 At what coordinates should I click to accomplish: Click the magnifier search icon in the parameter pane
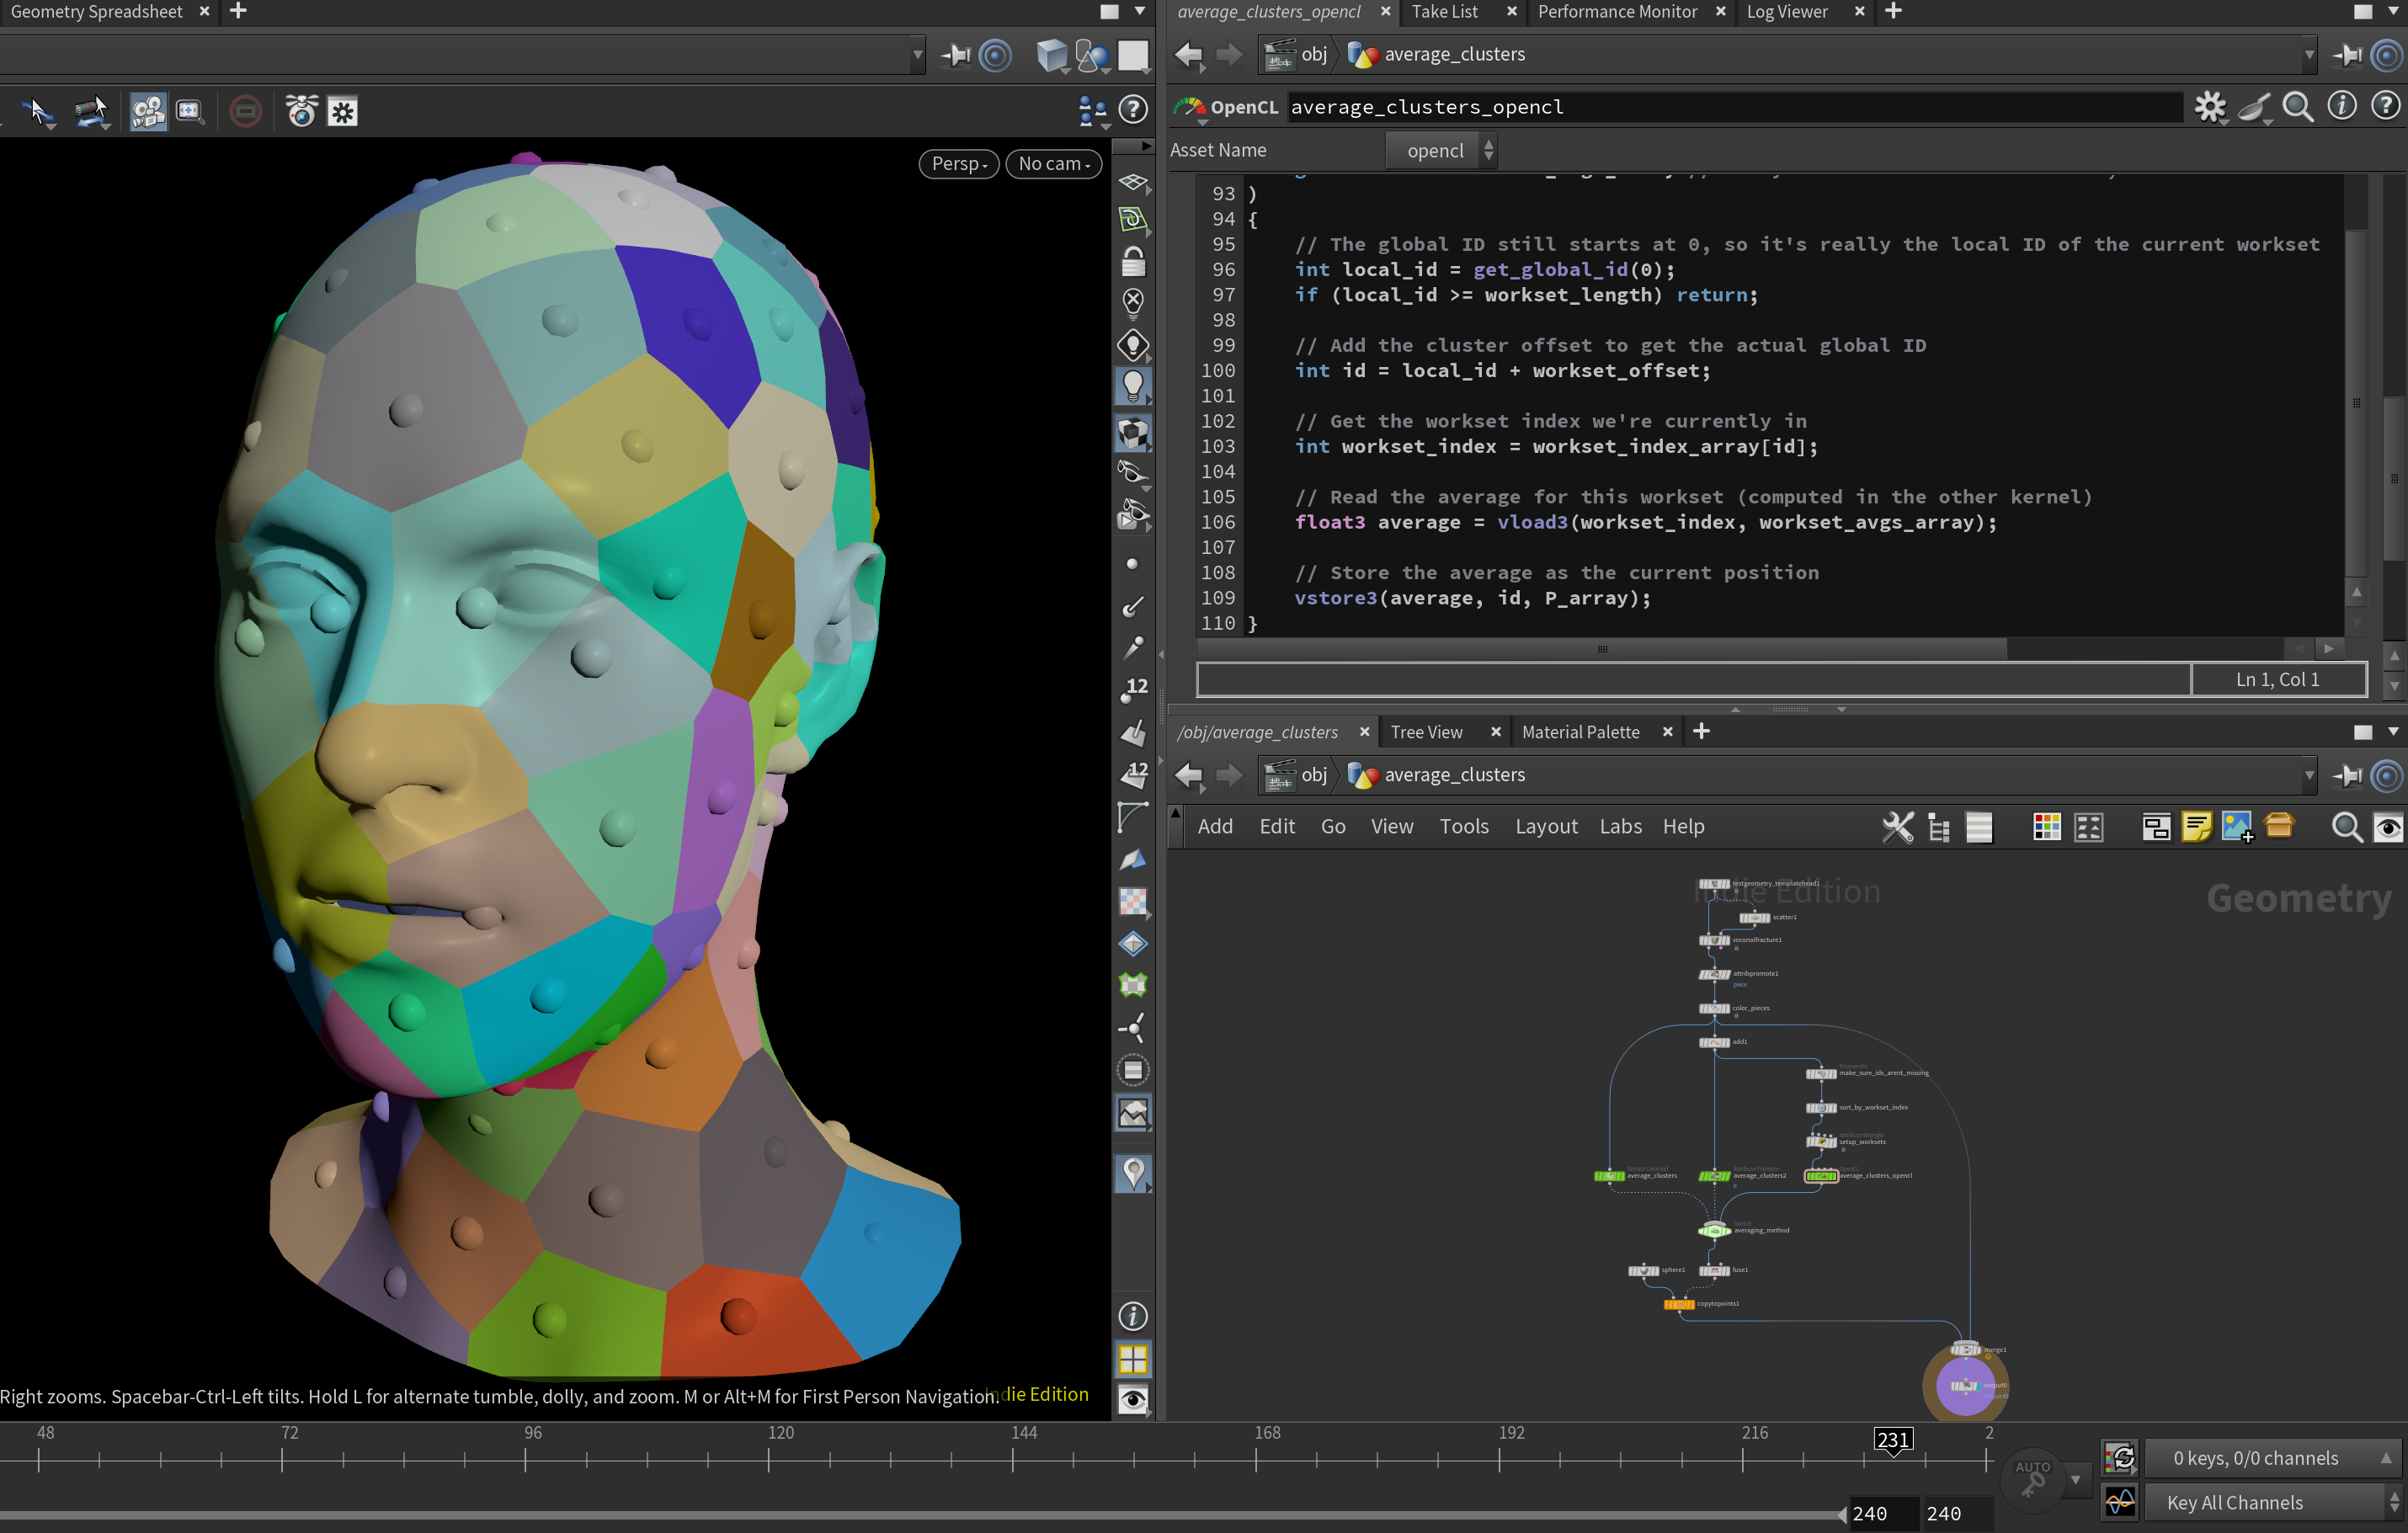pos(2298,107)
